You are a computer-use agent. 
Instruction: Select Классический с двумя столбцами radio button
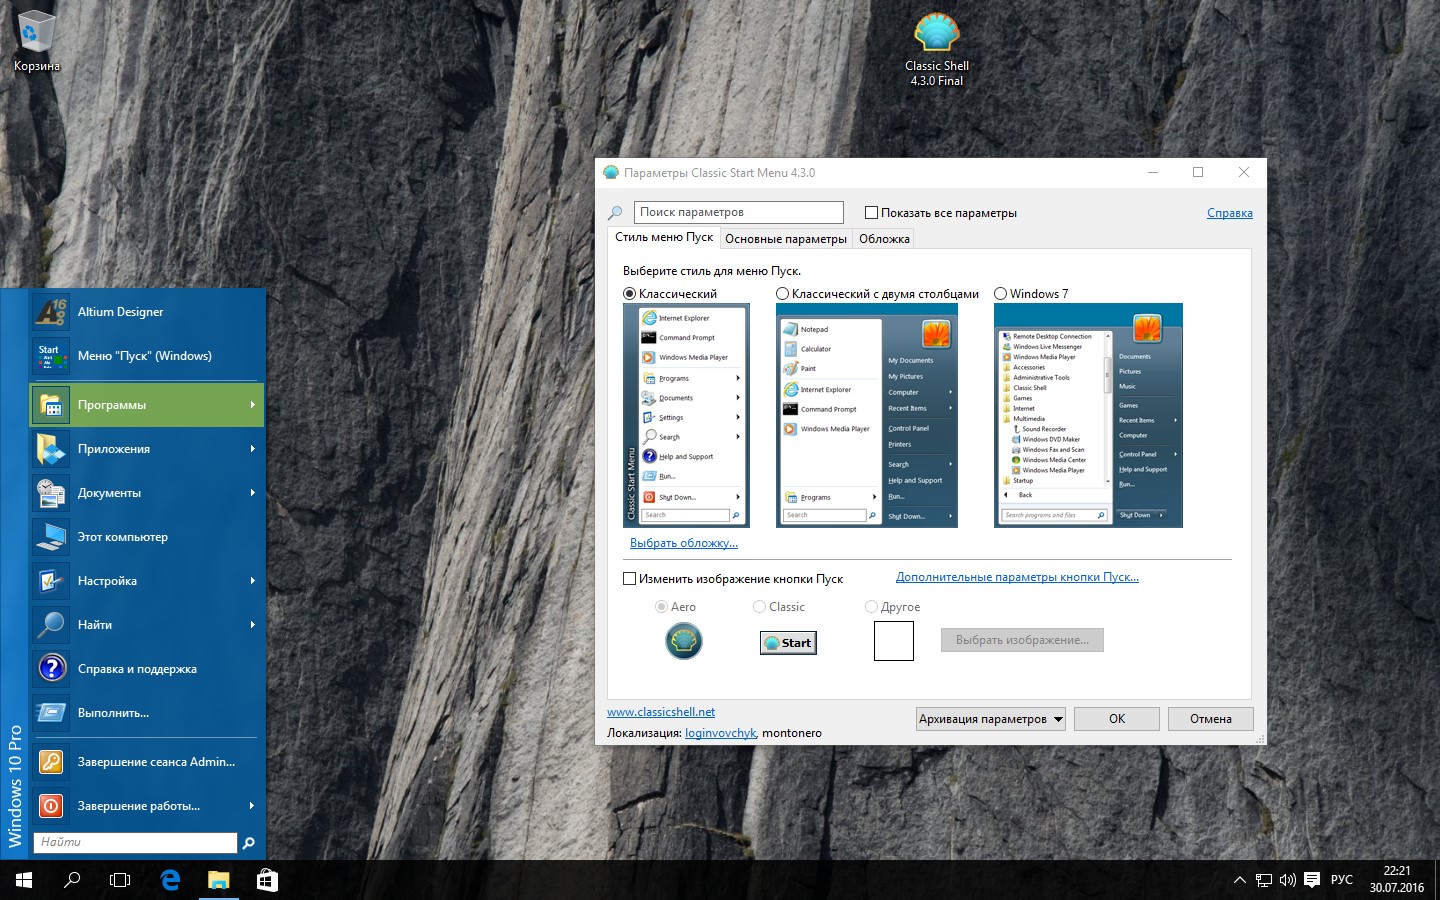pos(783,294)
